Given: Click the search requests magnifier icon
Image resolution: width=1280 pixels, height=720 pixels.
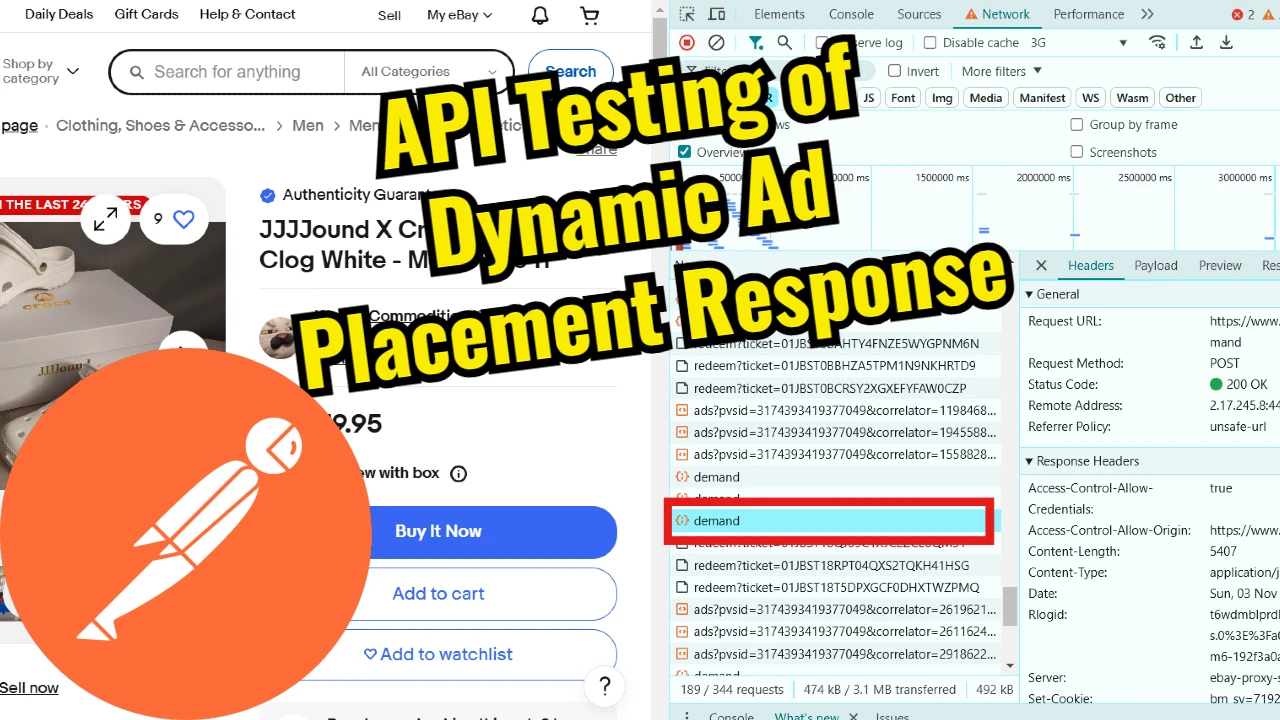Looking at the screenshot, I should pyautogui.click(x=784, y=42).
